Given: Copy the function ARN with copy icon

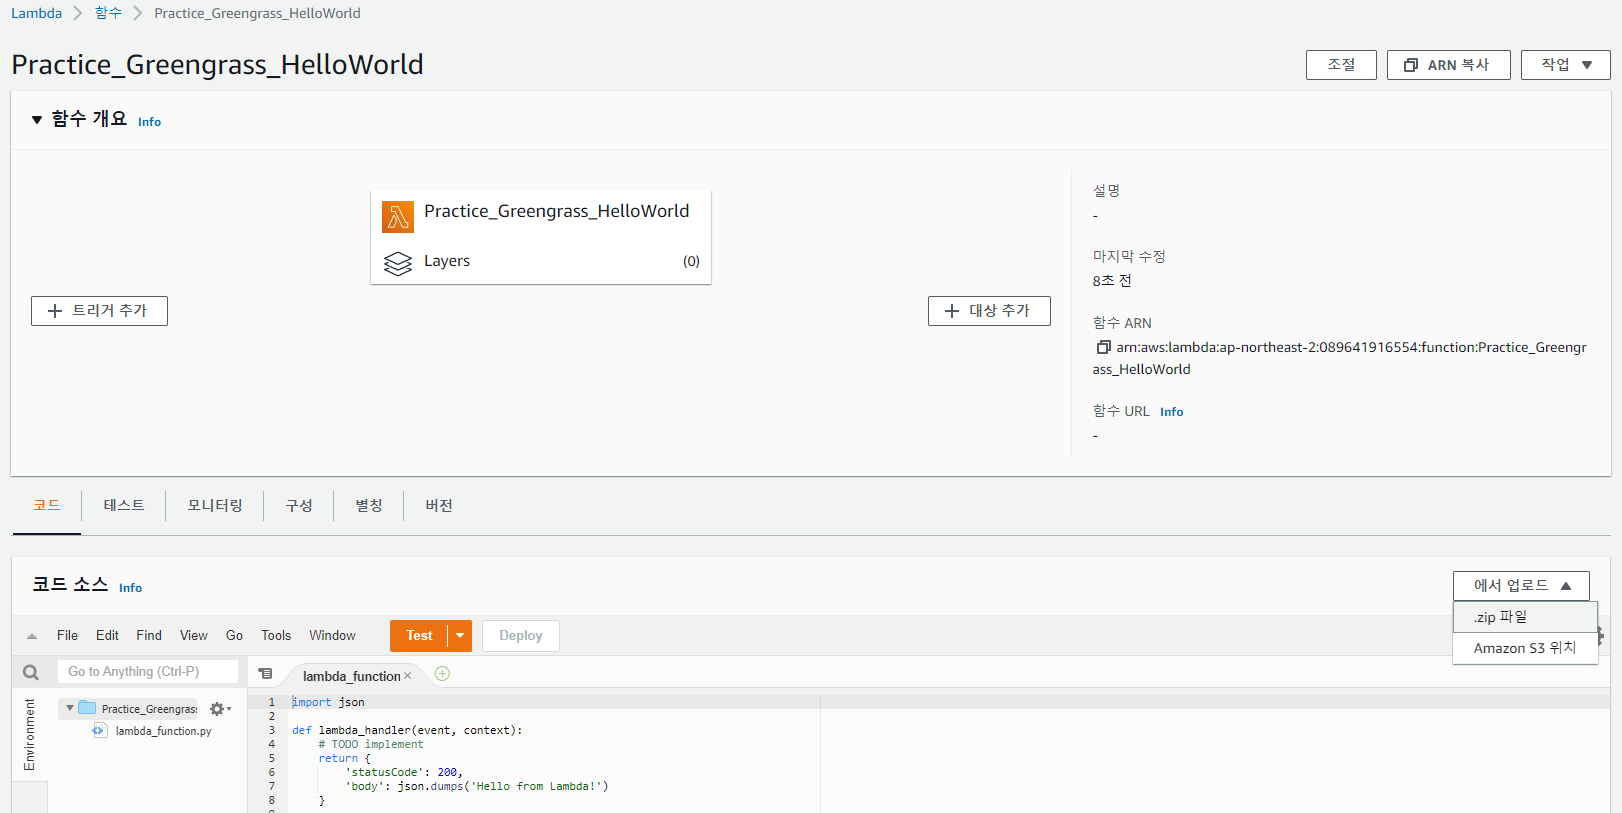Looking at the screenshot, I should 1103,347.
